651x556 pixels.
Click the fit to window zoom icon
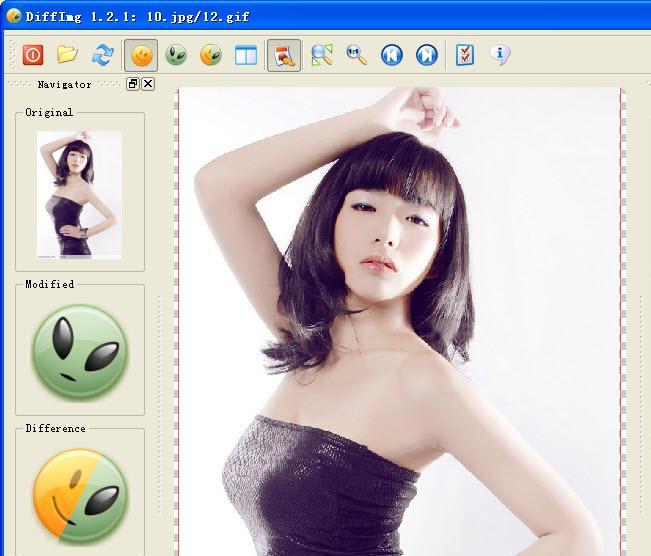click(x=321, y=55)
